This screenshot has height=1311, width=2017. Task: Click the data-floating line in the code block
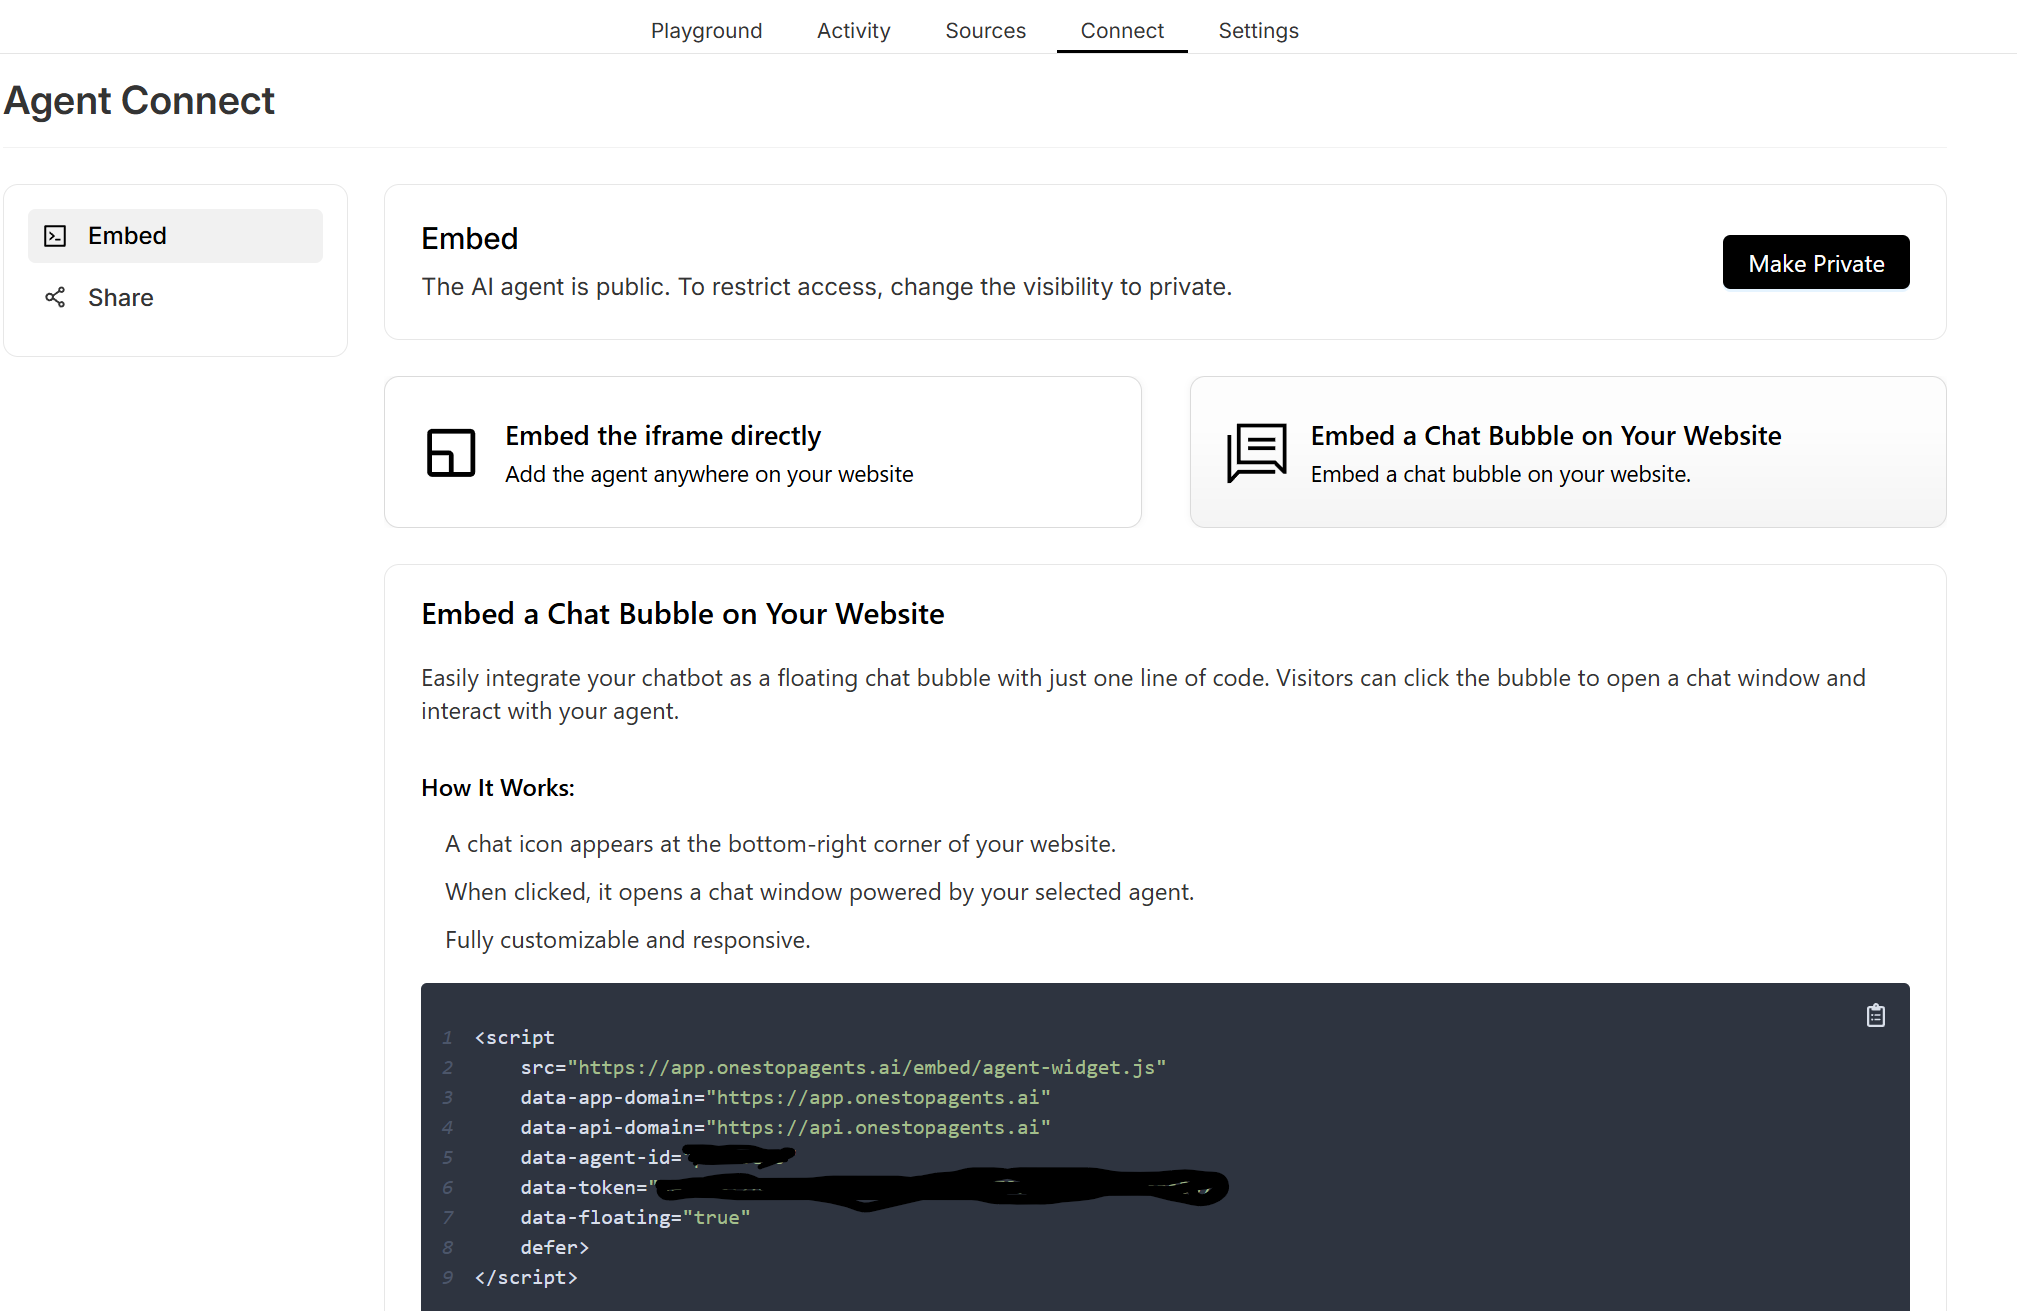pyautogui.click(x=634, y=1217)
